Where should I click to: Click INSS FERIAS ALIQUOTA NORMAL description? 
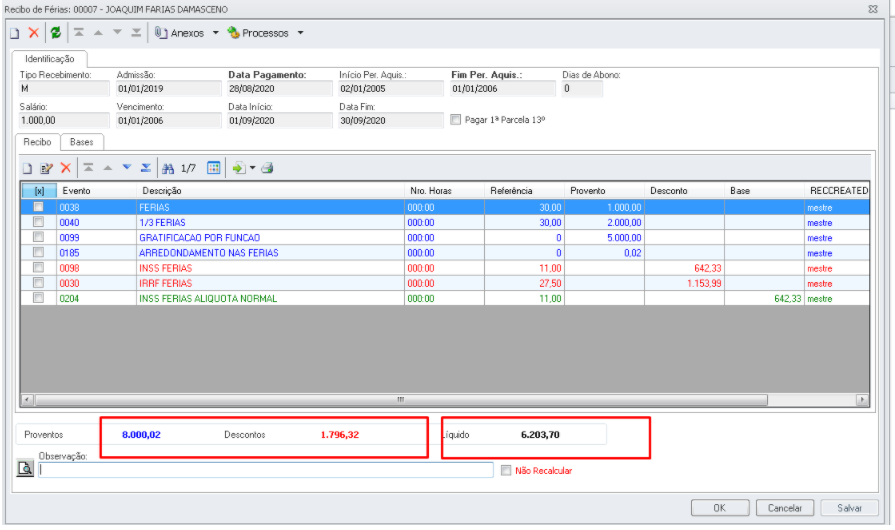pyautogui.click(x=208, y=298)
